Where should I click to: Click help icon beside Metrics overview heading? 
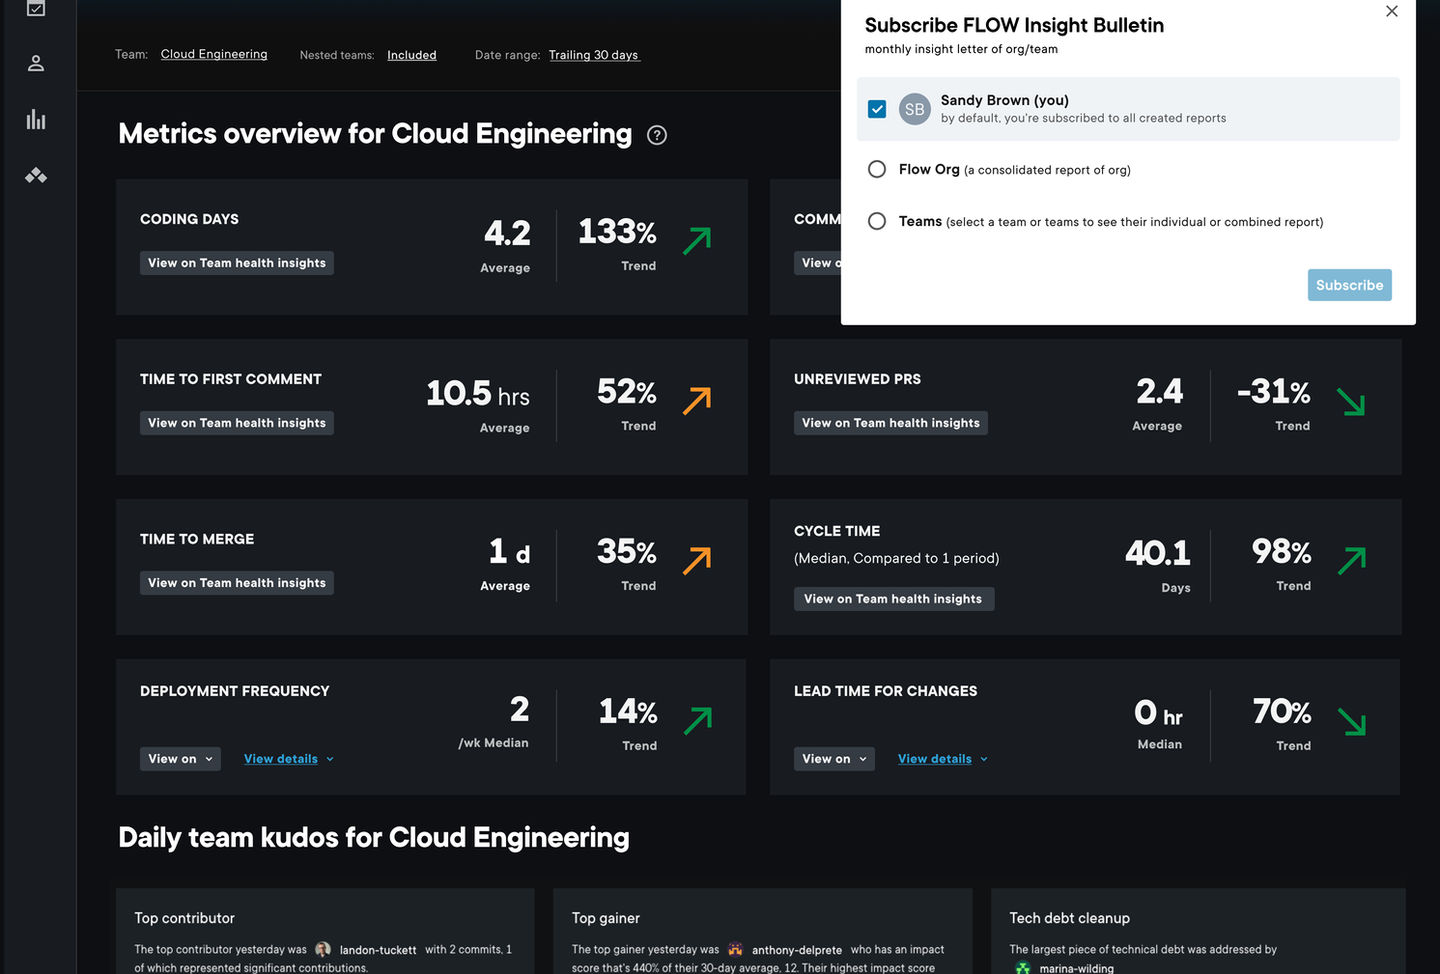tap(657, 135)
